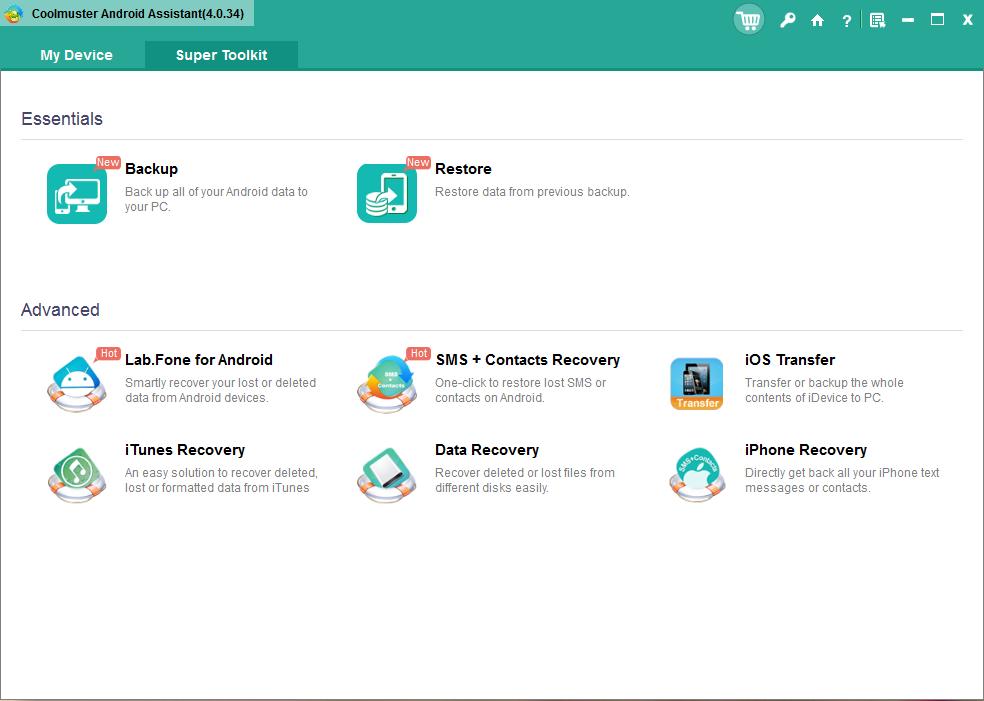Image resolution: width=984 pixels, height=701 pixels.
Task: Switch to the My Device tab
Action: coord(76,55)
